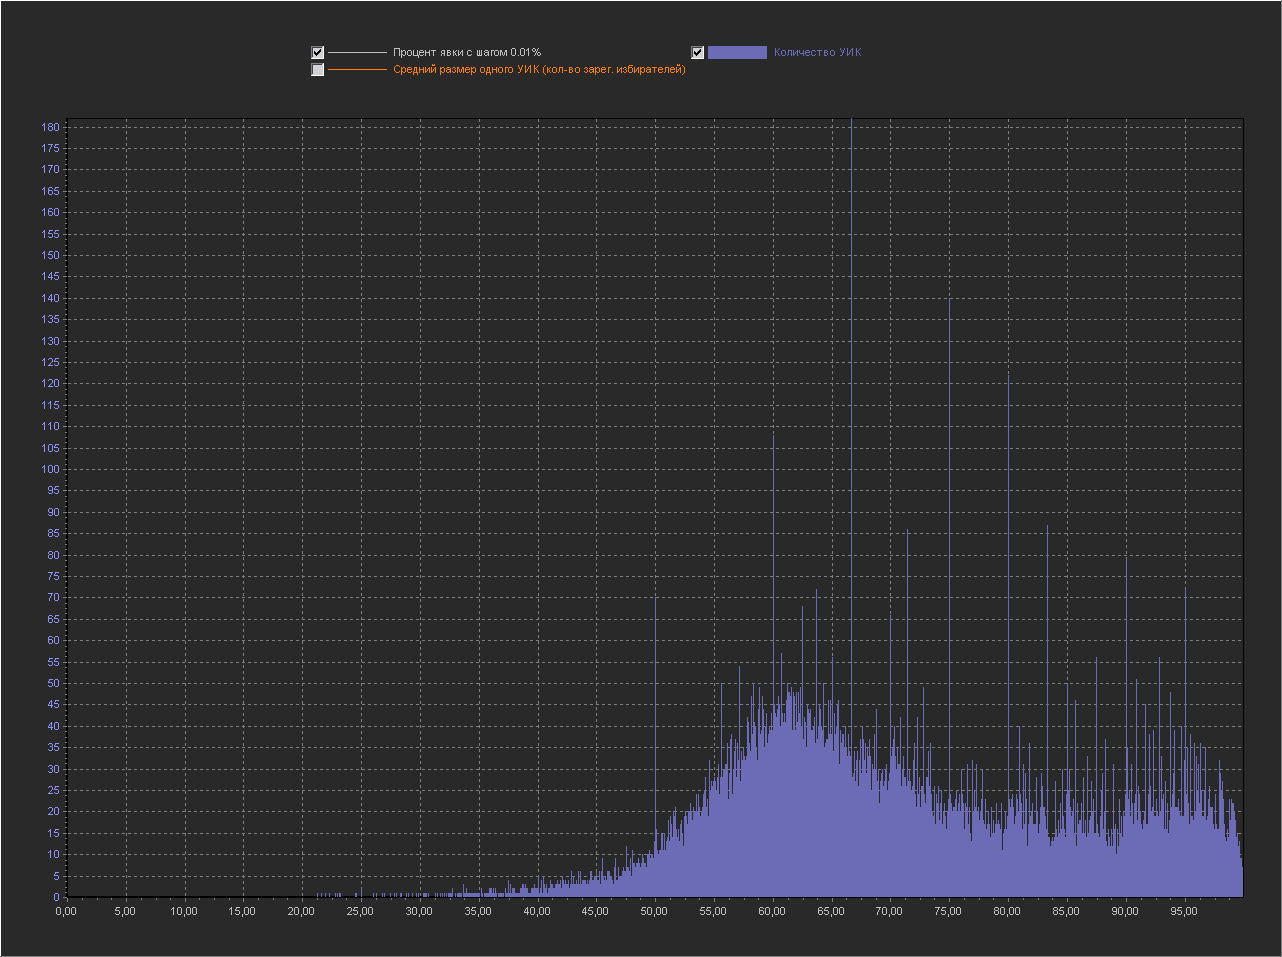
Task: Click vertical axis value '80'
Action: point(54,555)
